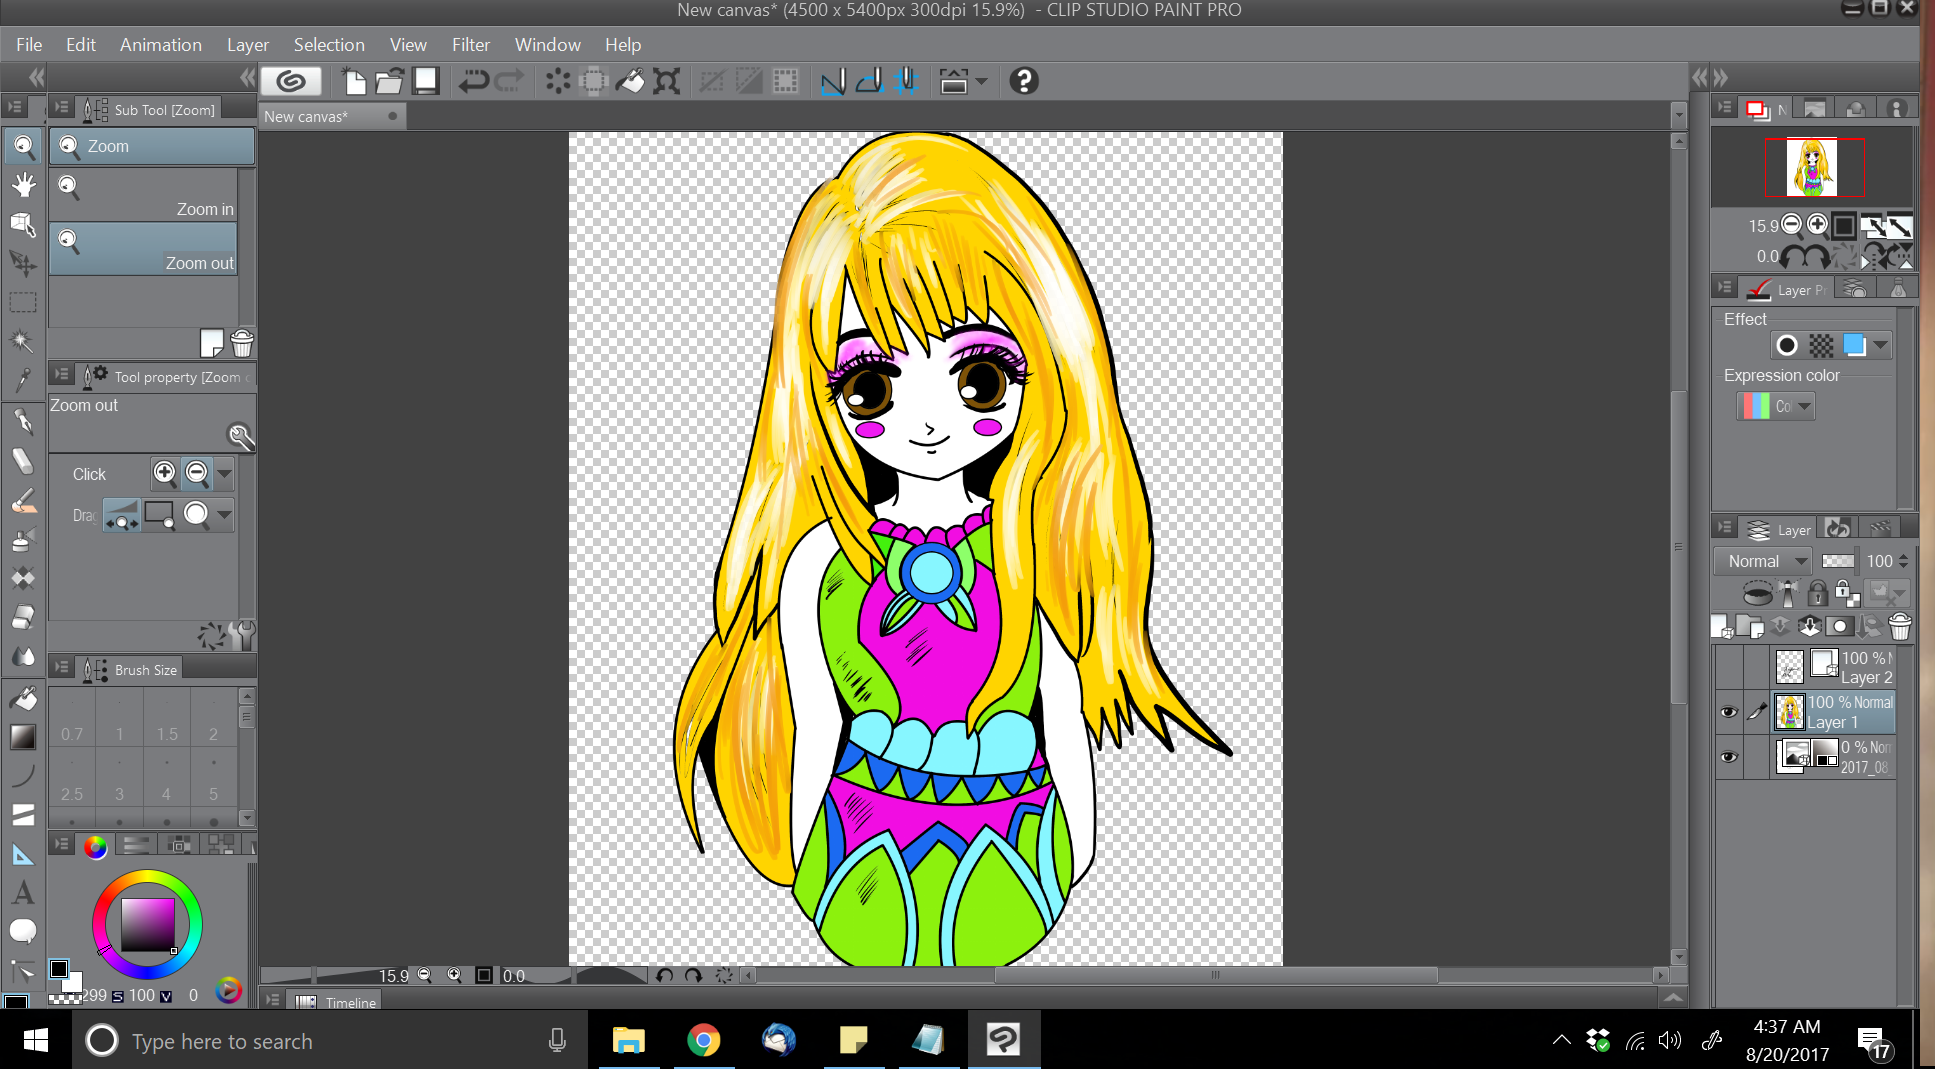The height and width of the screenshot is (1069, 1935).
Task: Select the Gradient tool
Action: coord(23,737)
